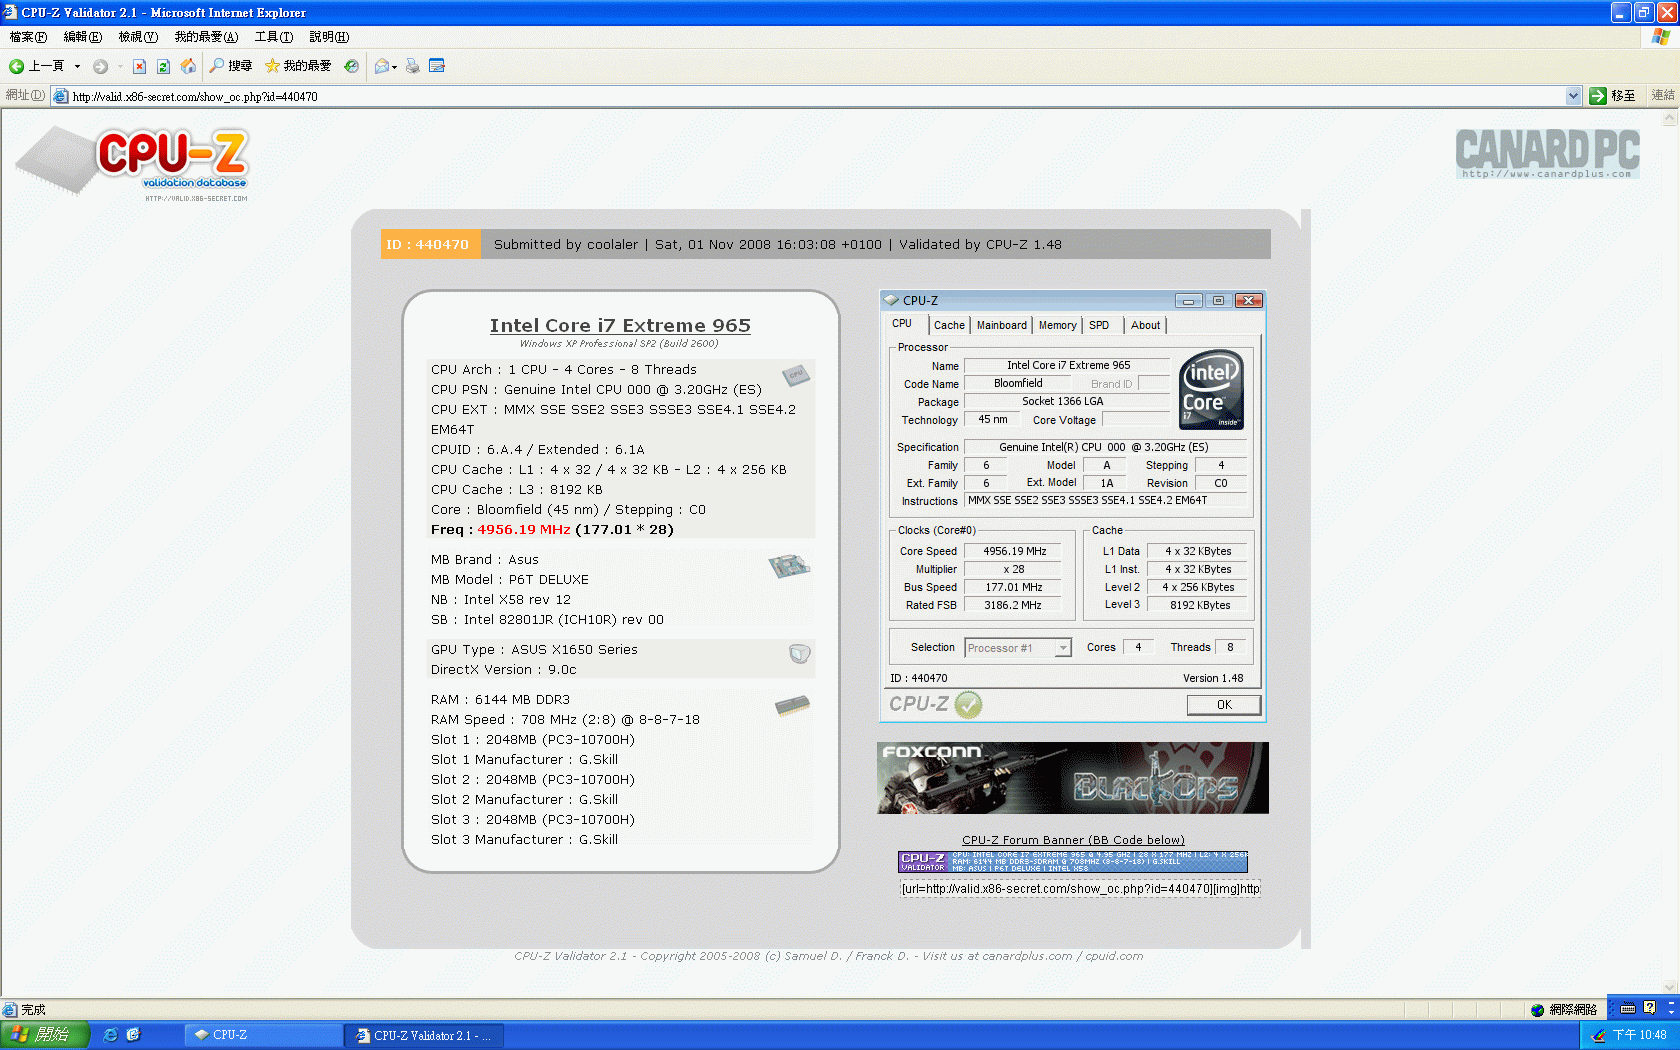This screenshot has height=1050, width=1680.
Task: Click the orange ID : 440470 badge
Action: coord(430,244)
